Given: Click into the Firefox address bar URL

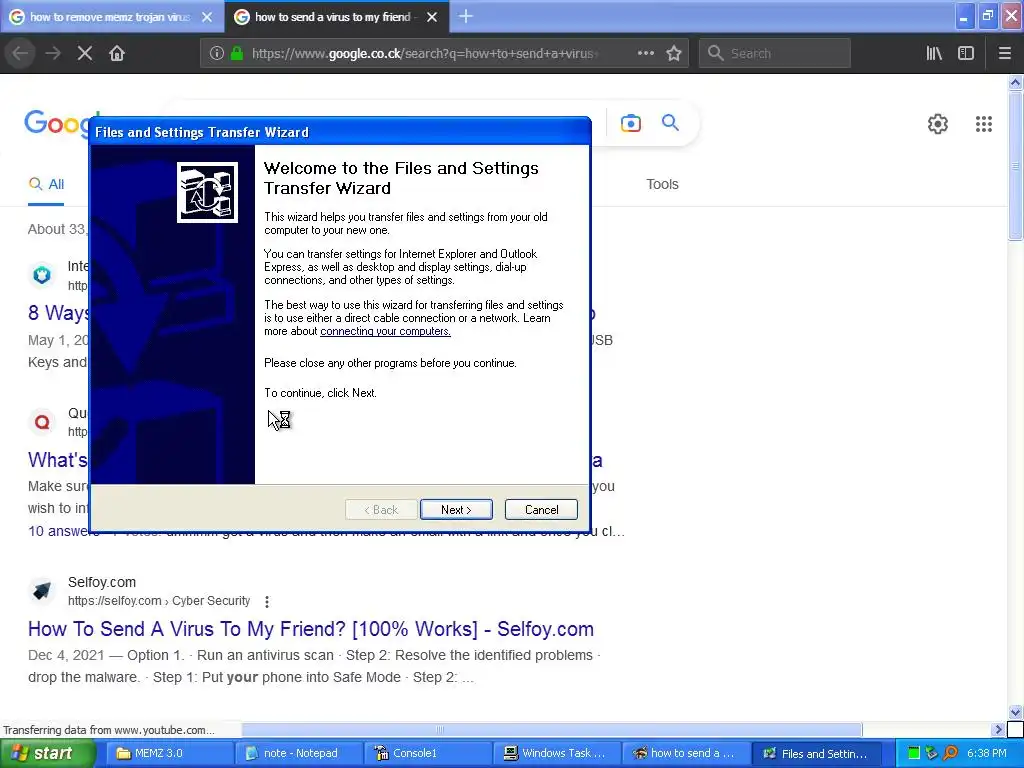Looking at the screenshot, I should 424,53.
